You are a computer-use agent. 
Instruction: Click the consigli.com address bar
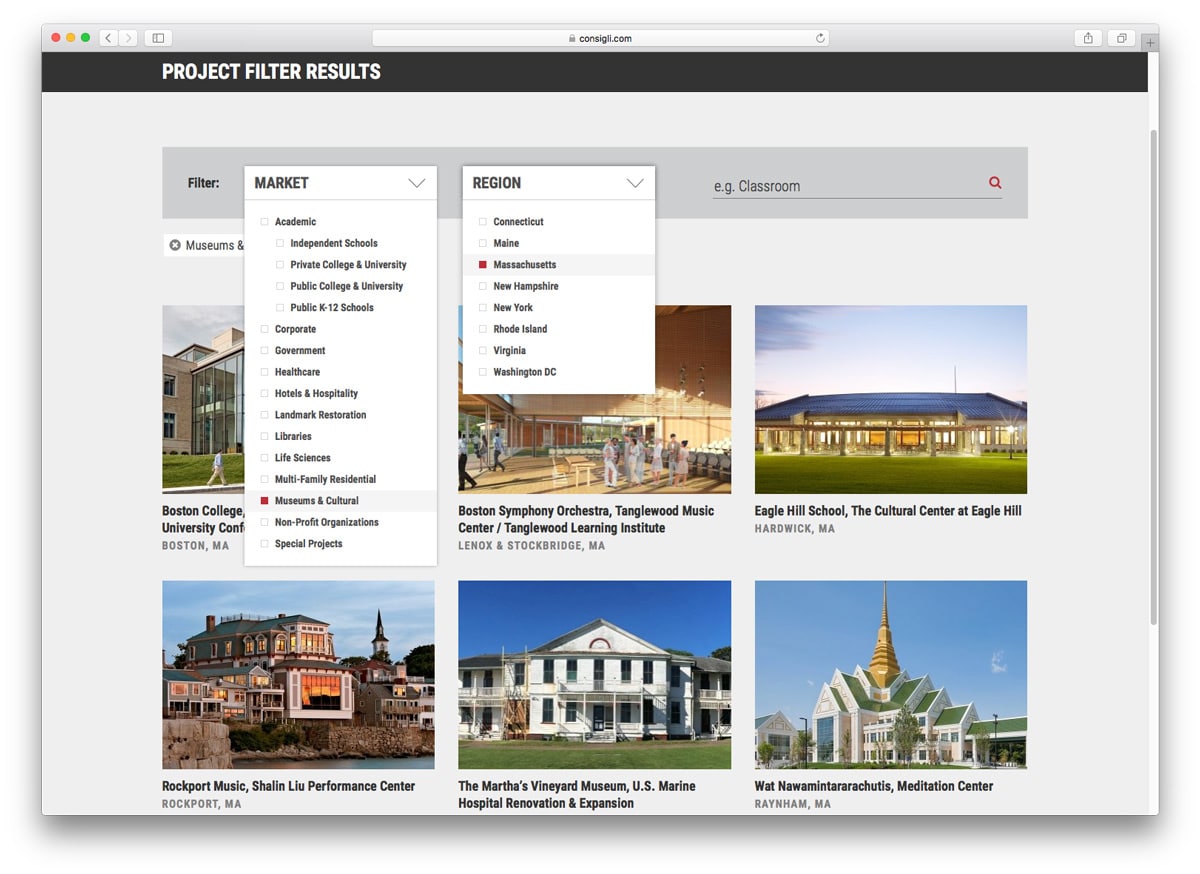point(600,38)
